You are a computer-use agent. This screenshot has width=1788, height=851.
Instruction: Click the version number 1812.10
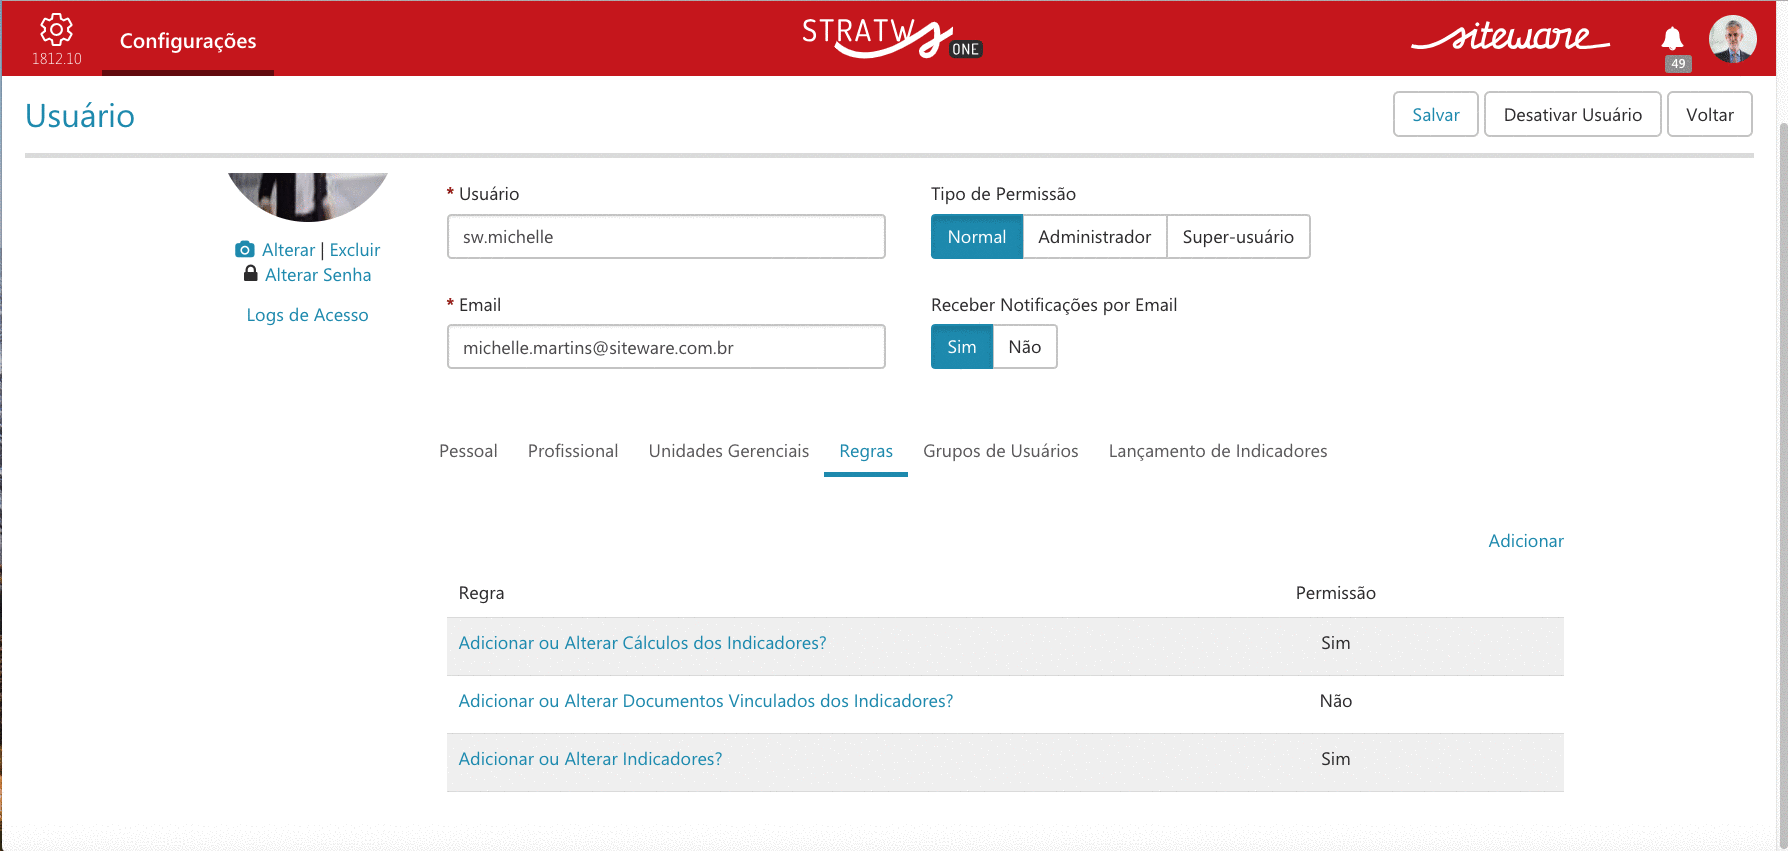pyautogui.click(x=57, y=59)
